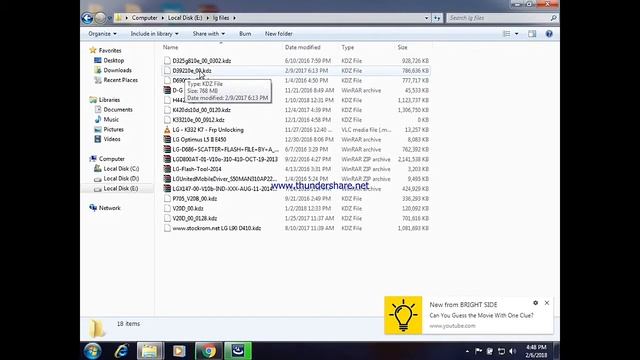
Task: Select file P705_V20B_00.kdz
Action: pyautogui.click(x=195, y=199)
